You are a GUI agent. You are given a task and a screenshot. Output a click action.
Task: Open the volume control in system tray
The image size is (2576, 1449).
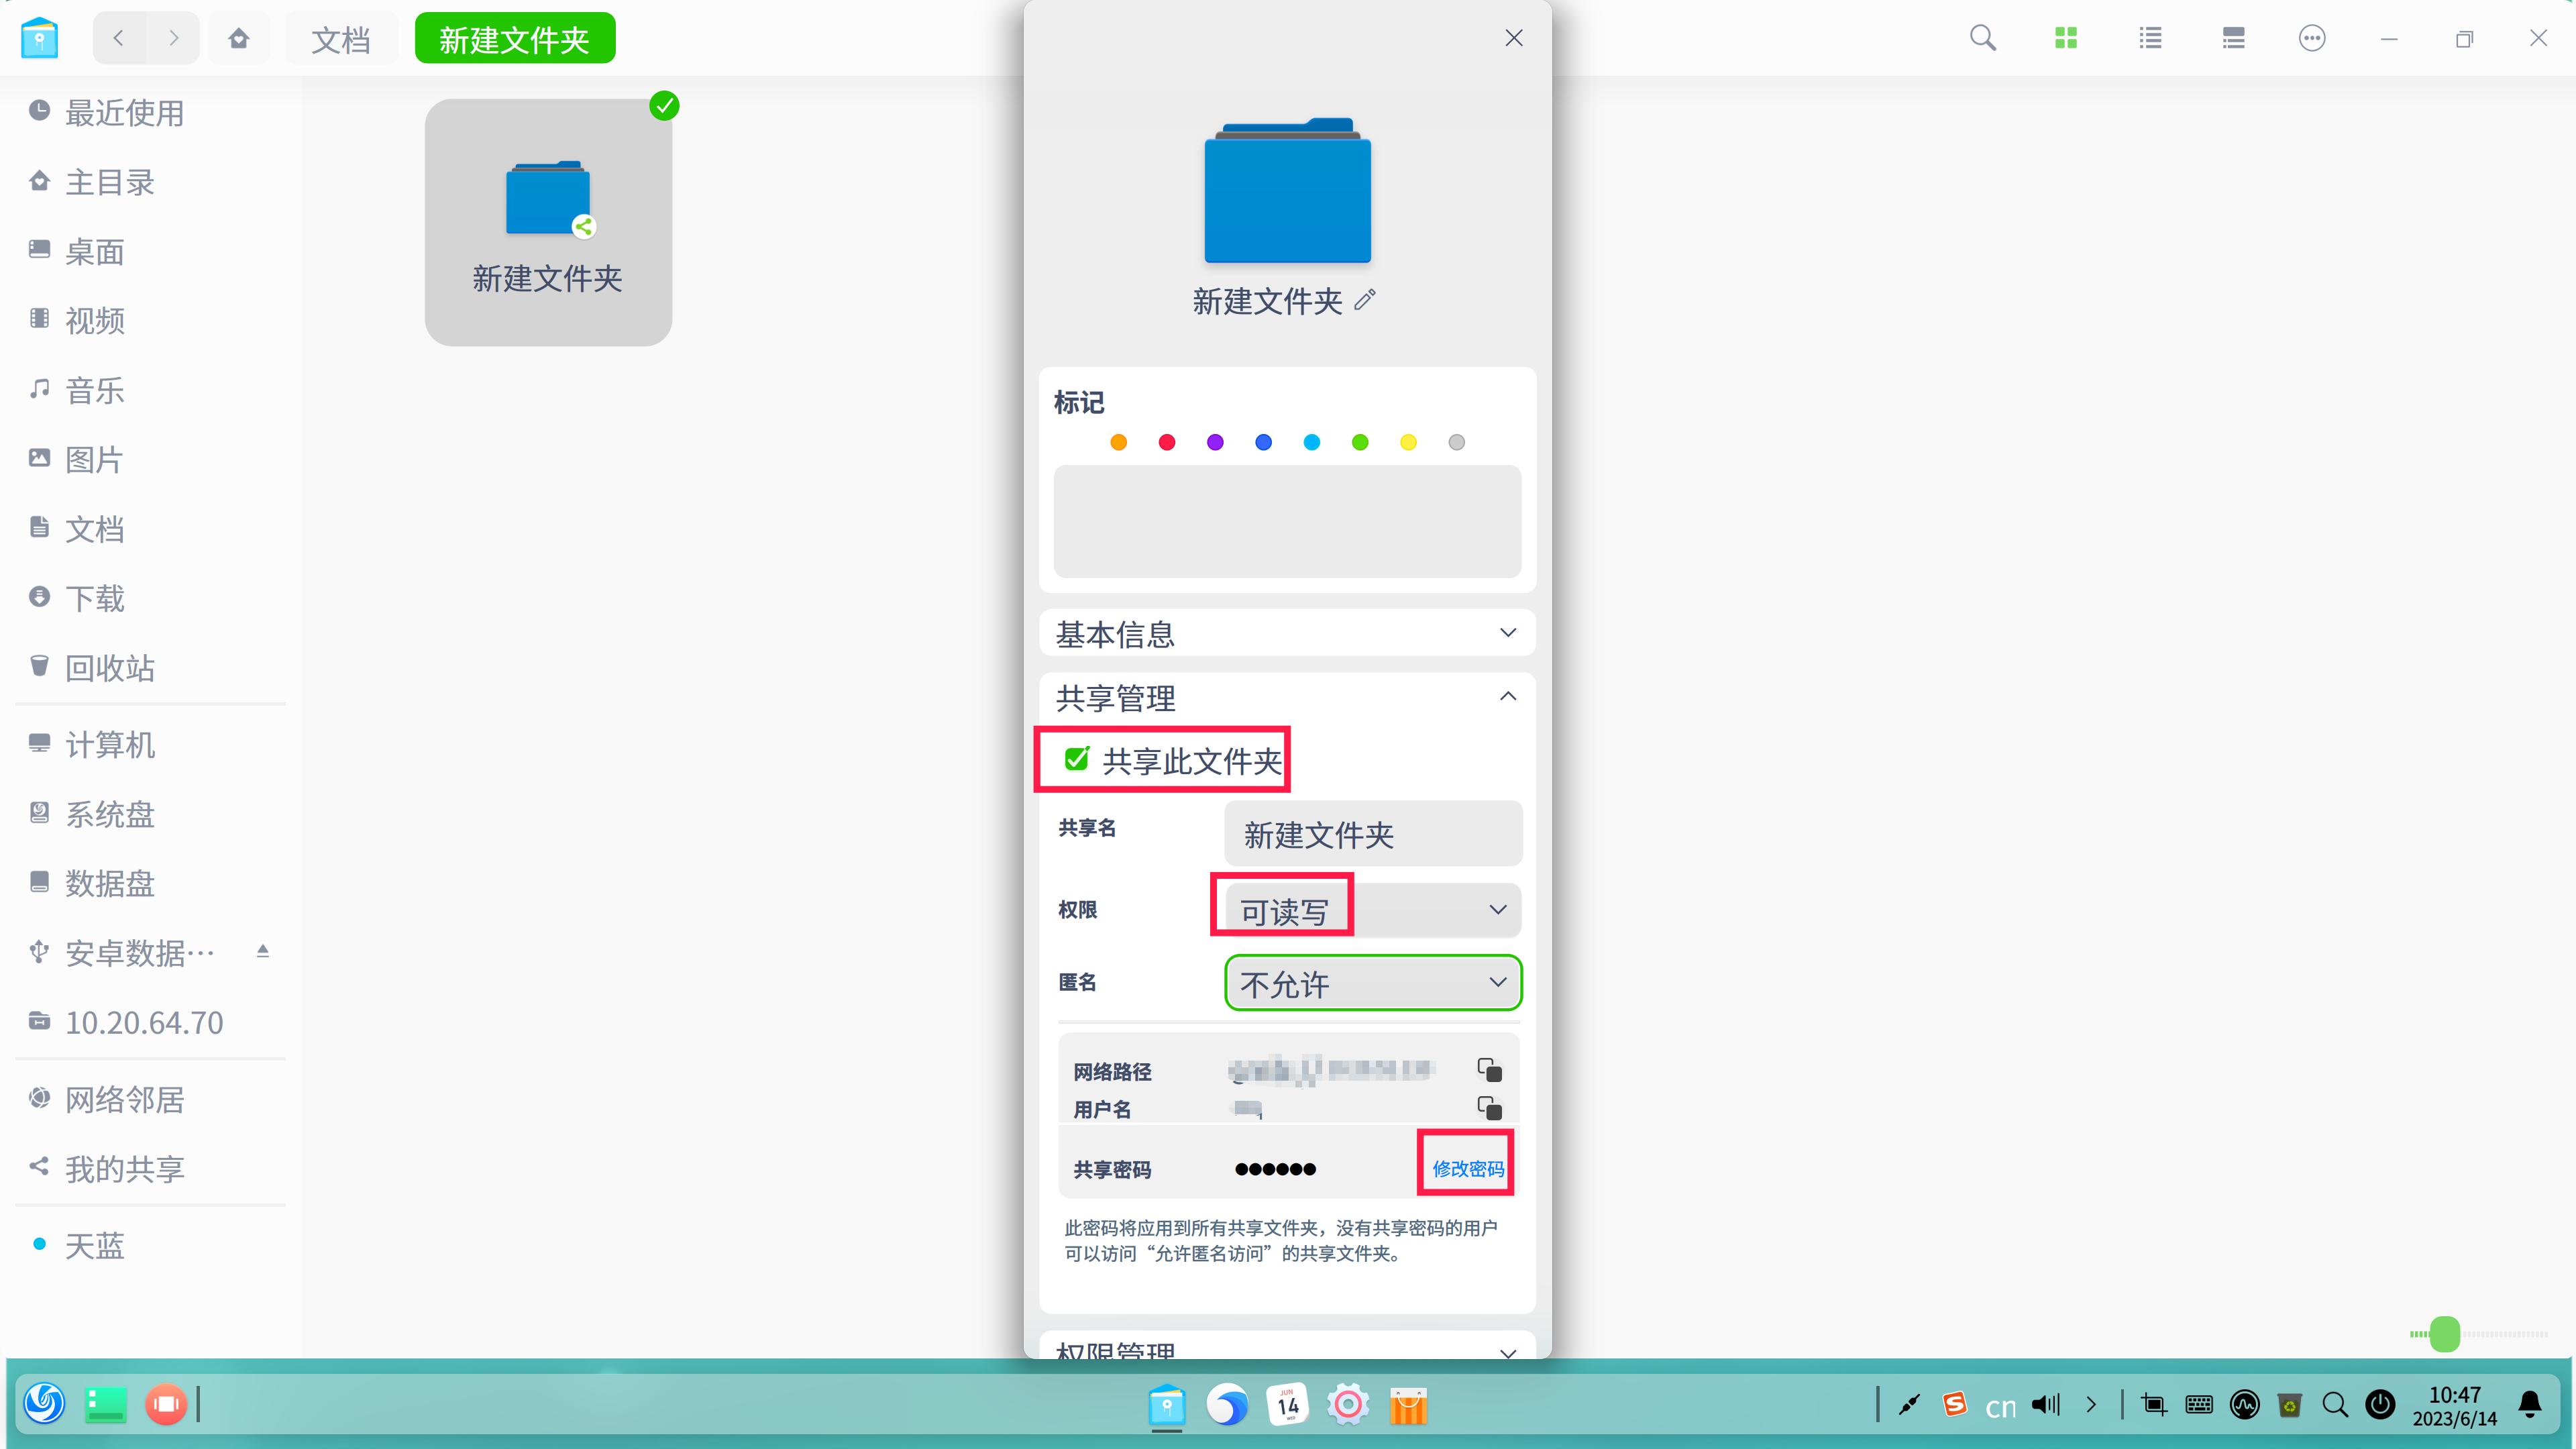[2046, 1405]
